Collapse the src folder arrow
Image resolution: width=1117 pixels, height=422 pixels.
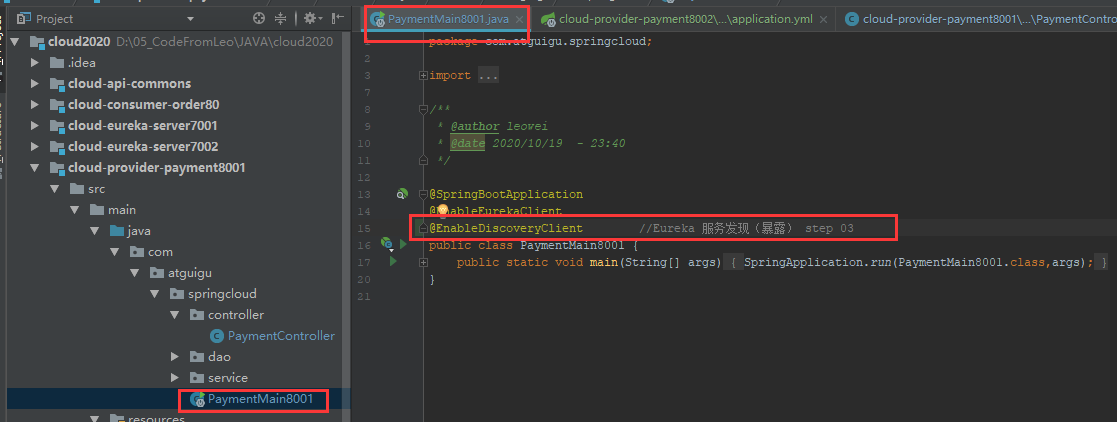[x=55, y=189]
